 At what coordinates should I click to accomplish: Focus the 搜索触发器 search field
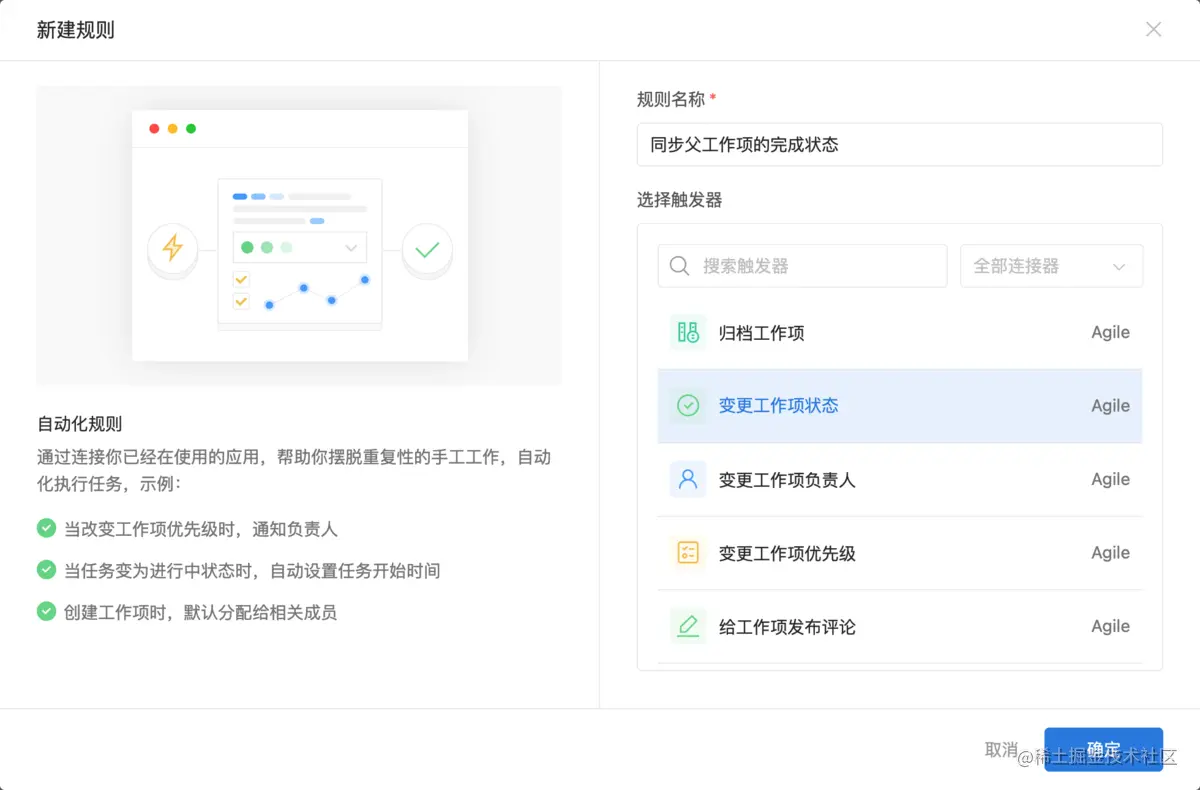point(802,266)
